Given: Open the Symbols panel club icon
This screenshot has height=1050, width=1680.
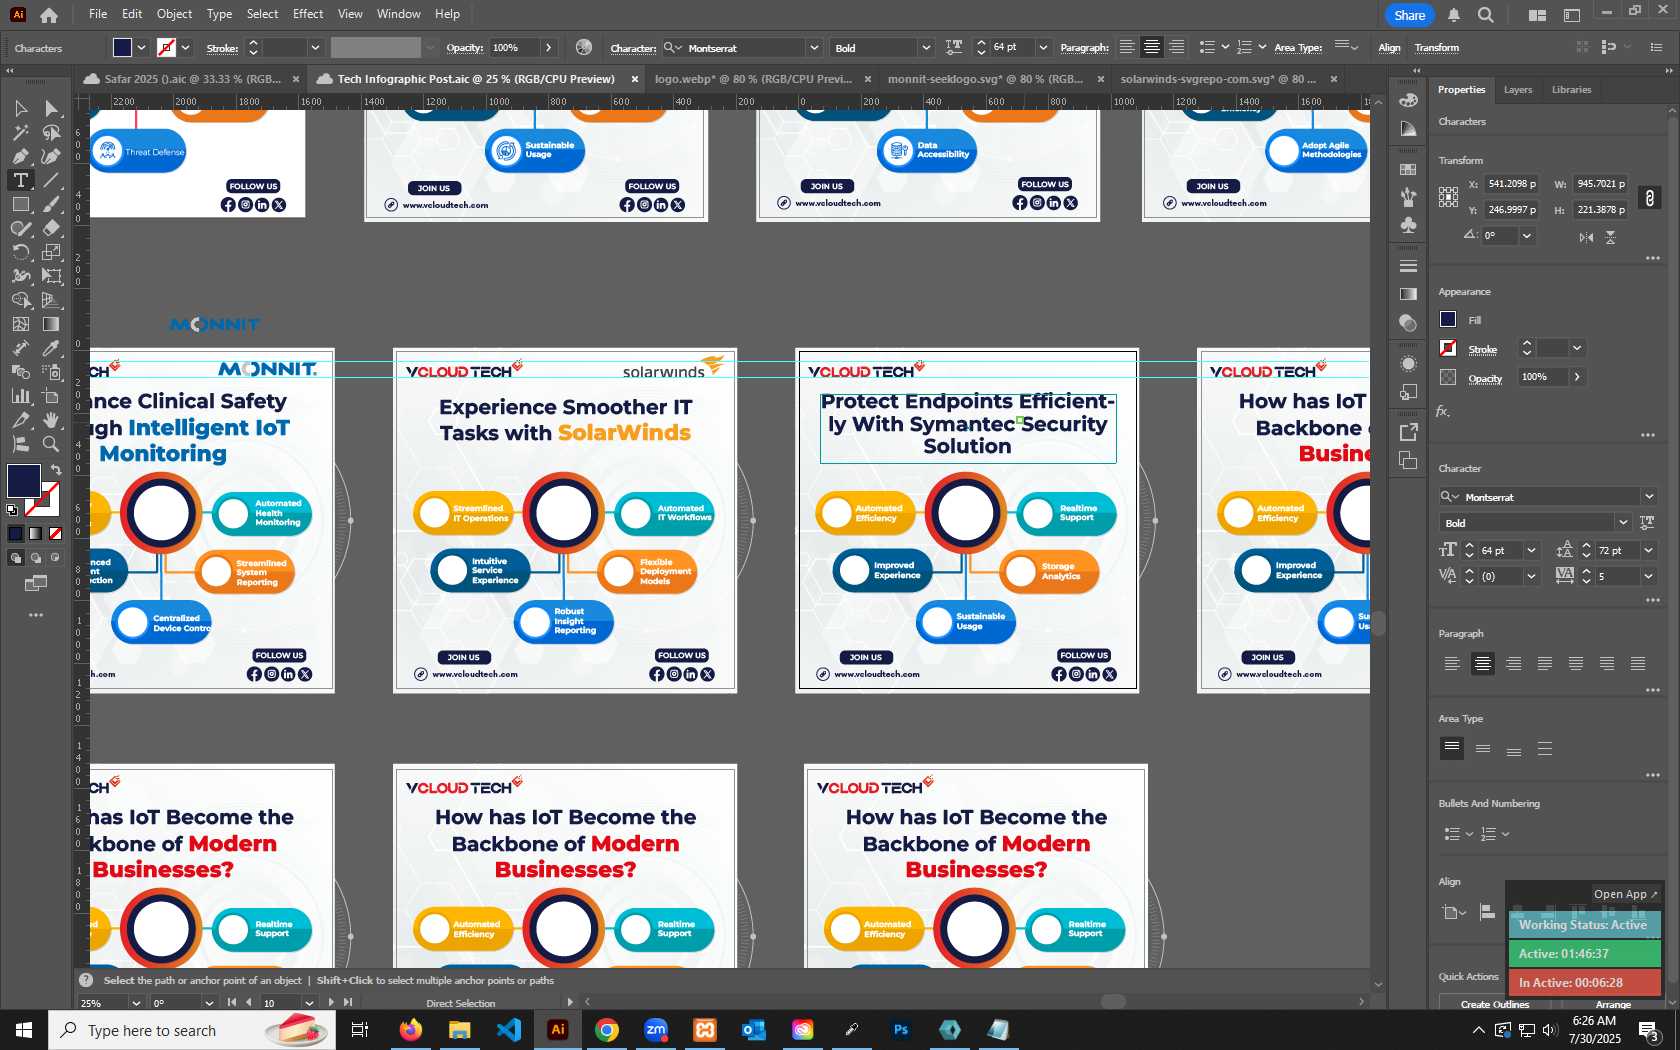Looking at the screenshot, I should [x=1408, y=225].
